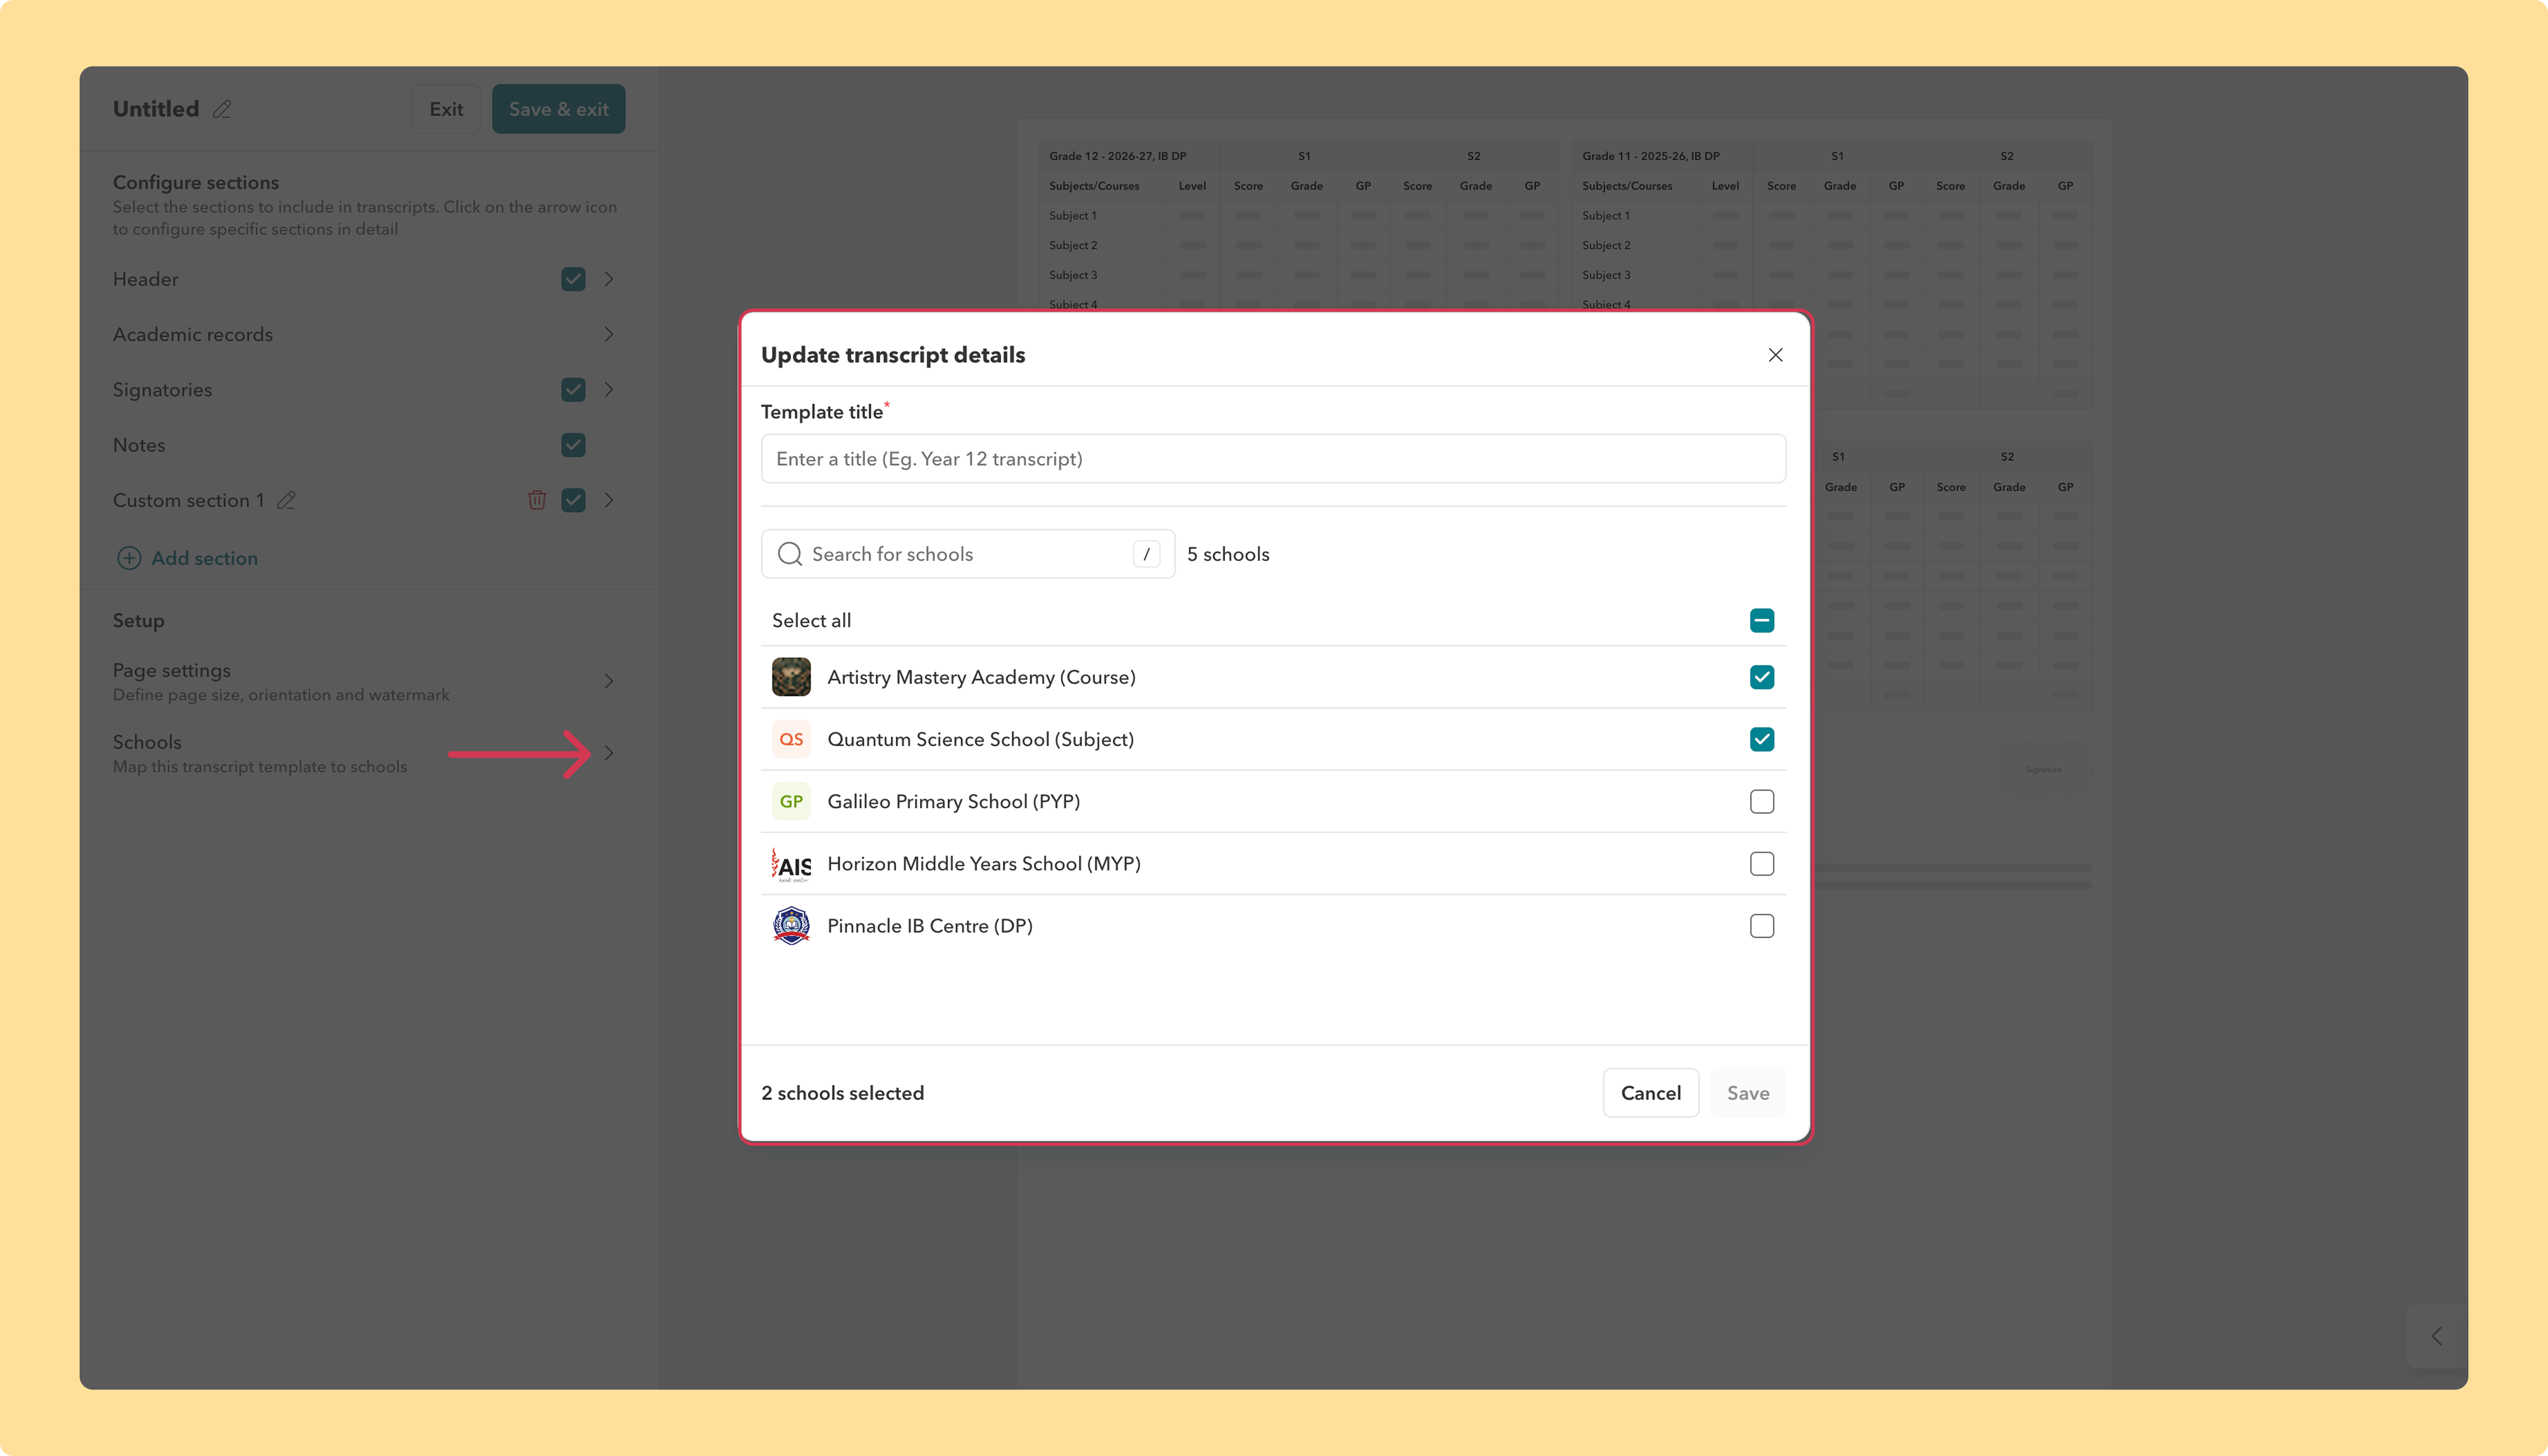Check Horizon Middle Years School (MYP)
Screen dimensions: 2548x1456
point(1762,864)
